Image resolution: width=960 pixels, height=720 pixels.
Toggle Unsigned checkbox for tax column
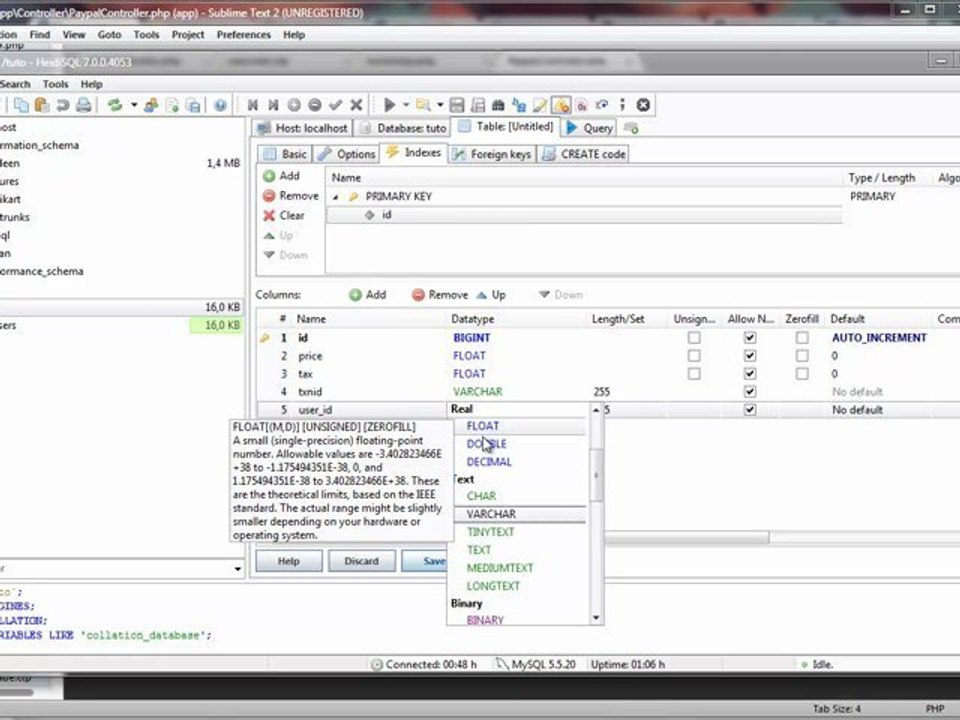[x=694, y=373]
